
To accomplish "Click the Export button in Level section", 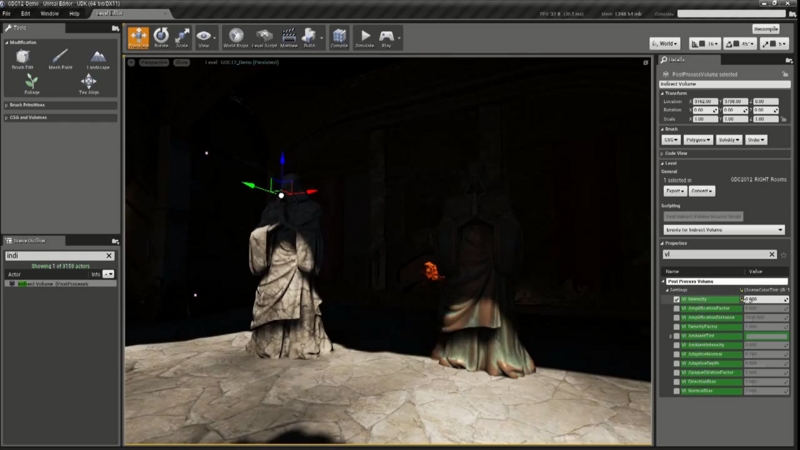I will [x=674, y=191].
